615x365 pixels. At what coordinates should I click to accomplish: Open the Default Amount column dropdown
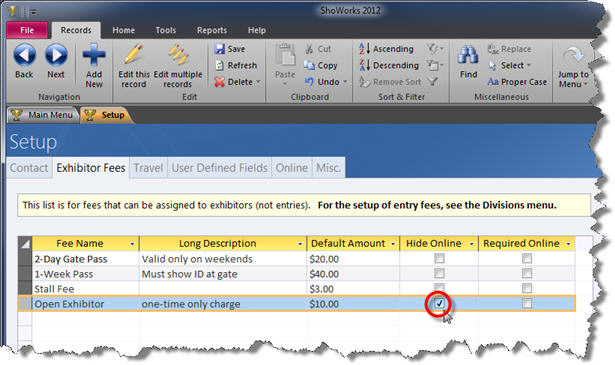[x=393, y=244]
